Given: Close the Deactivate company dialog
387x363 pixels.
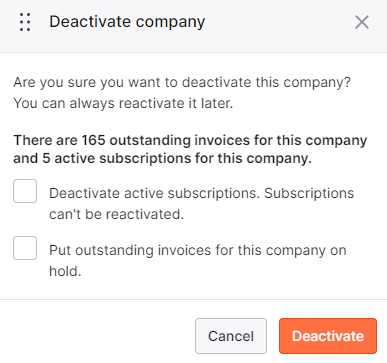Looking at the screenshot, I should (362, 22).
